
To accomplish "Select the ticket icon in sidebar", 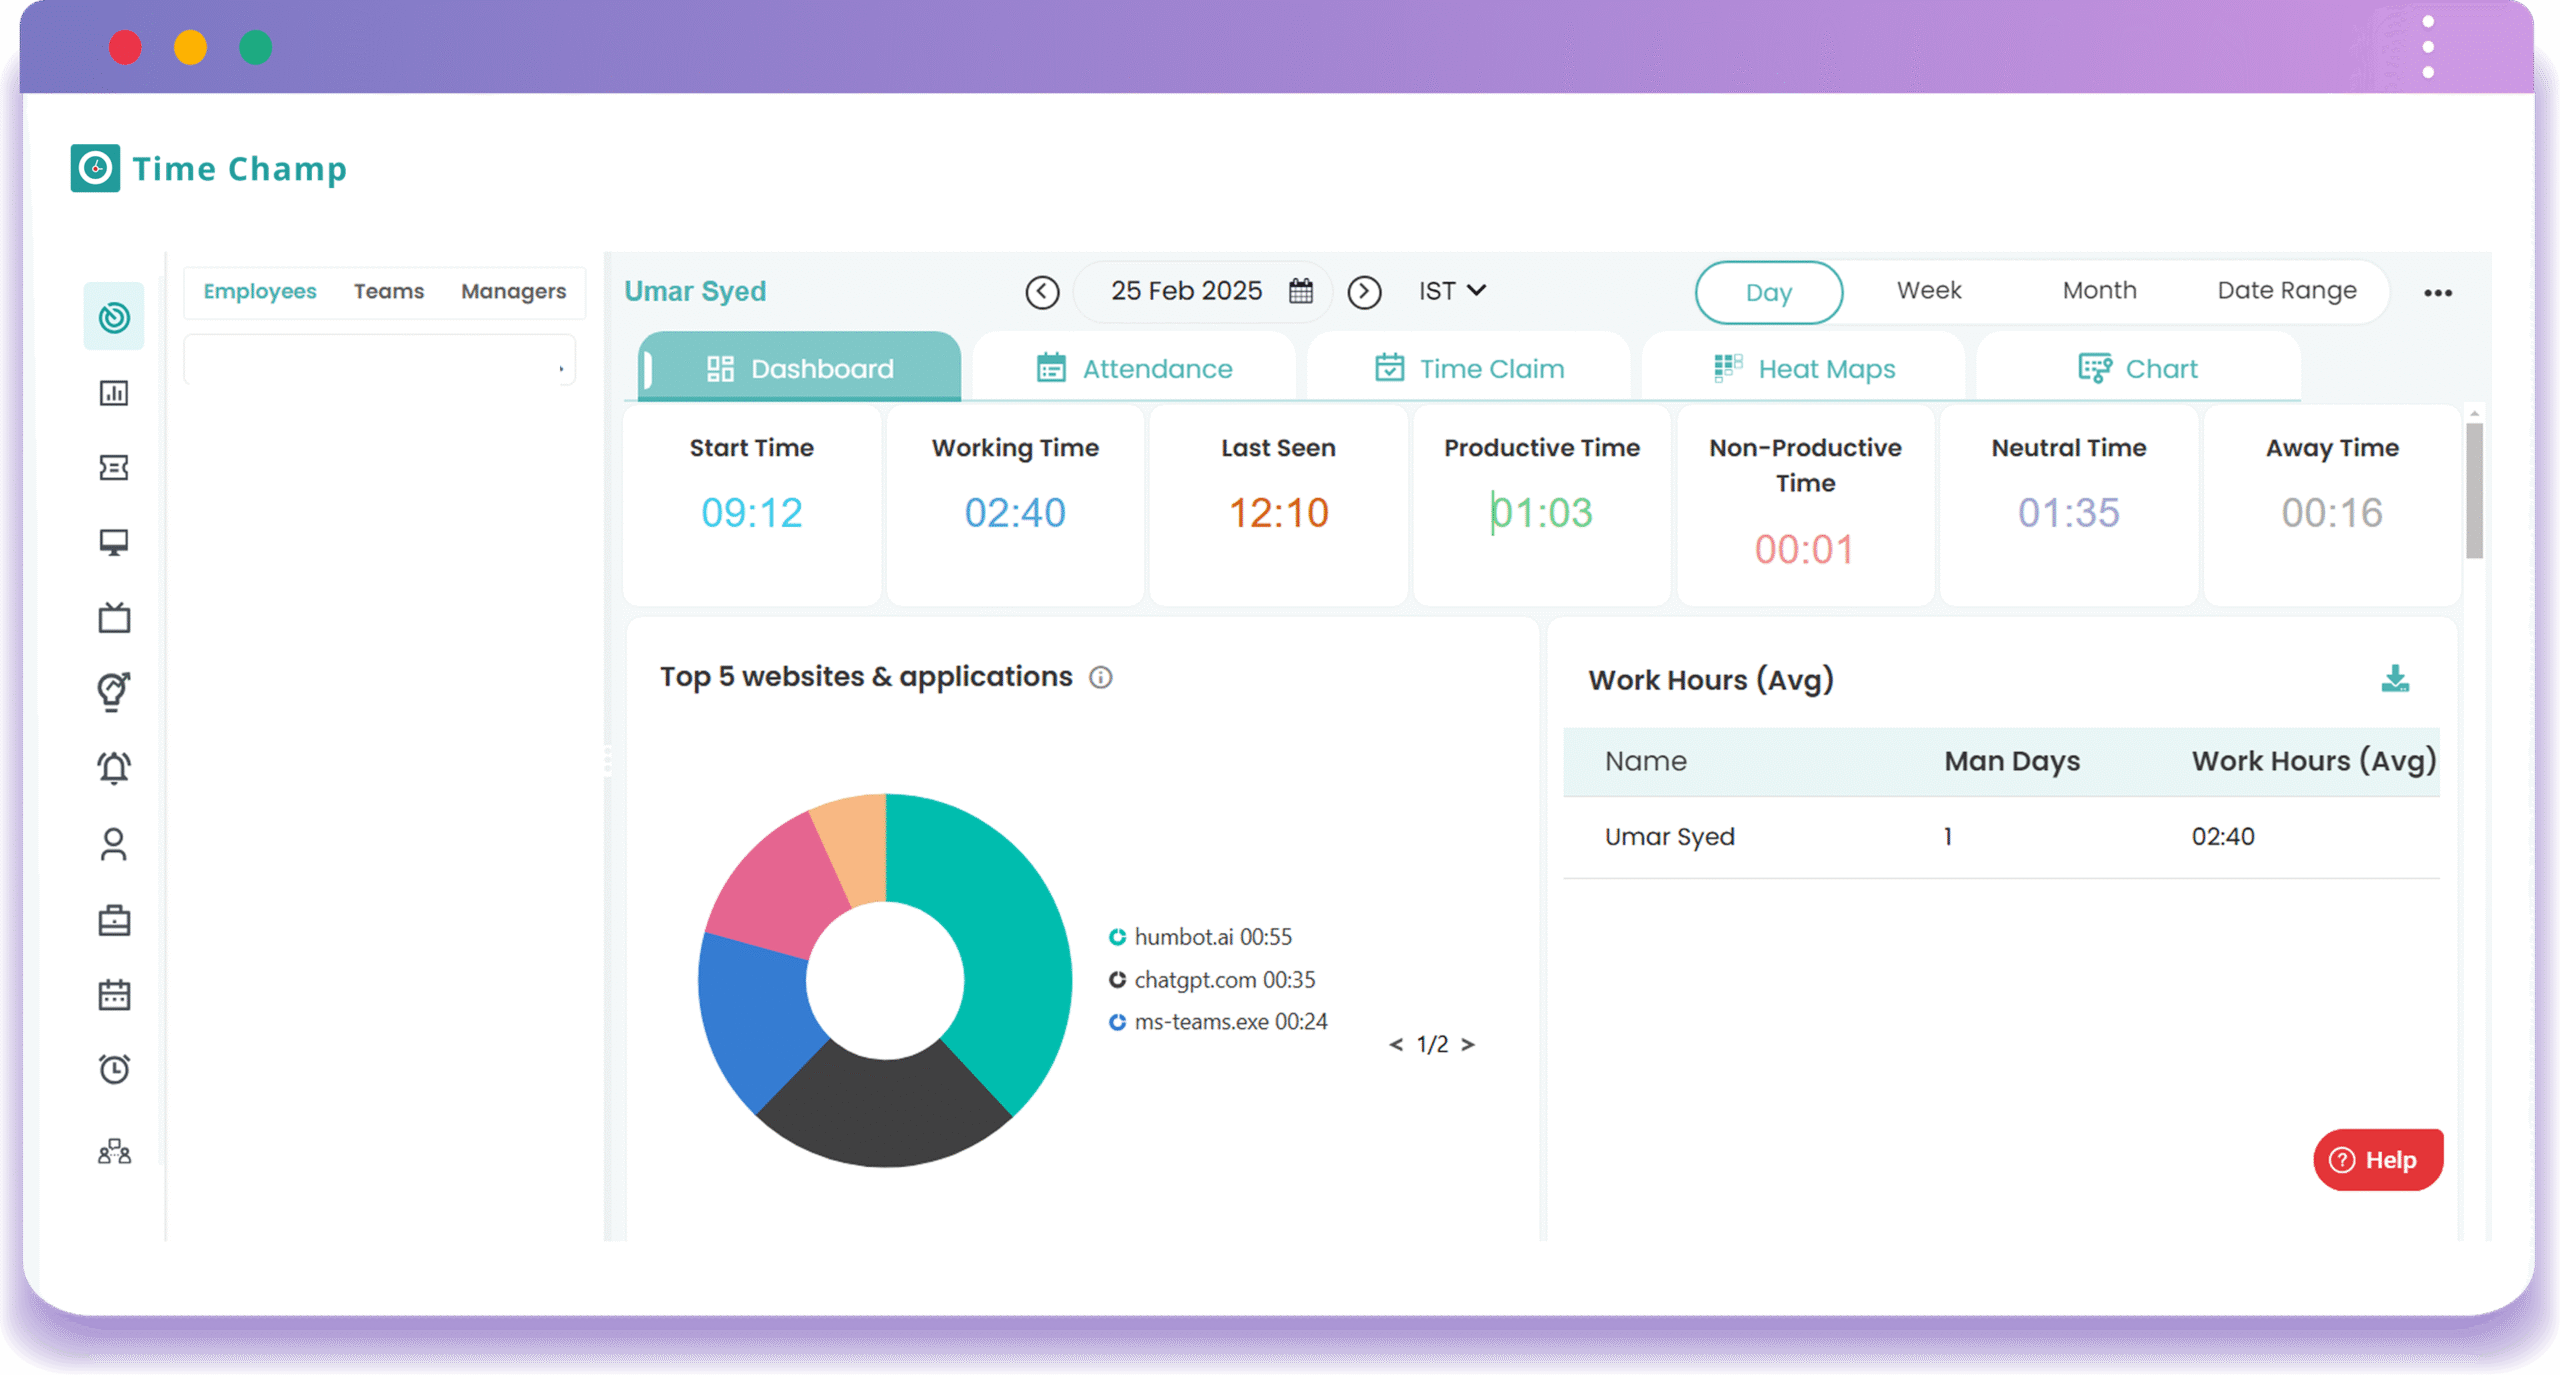I will pyautogui.click(x=114, y=467).
